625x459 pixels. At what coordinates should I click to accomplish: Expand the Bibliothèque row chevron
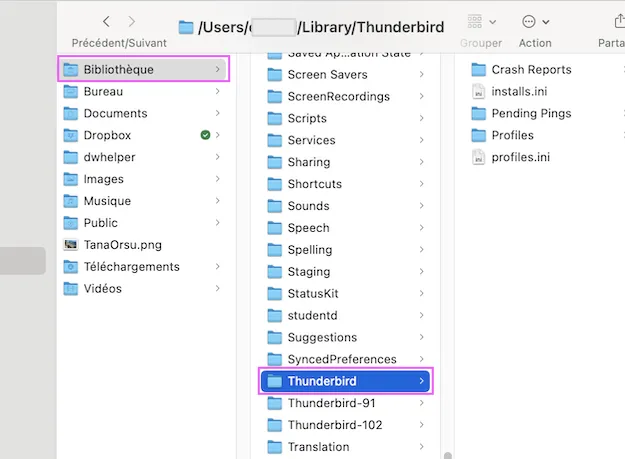click(x=218, y=69)
